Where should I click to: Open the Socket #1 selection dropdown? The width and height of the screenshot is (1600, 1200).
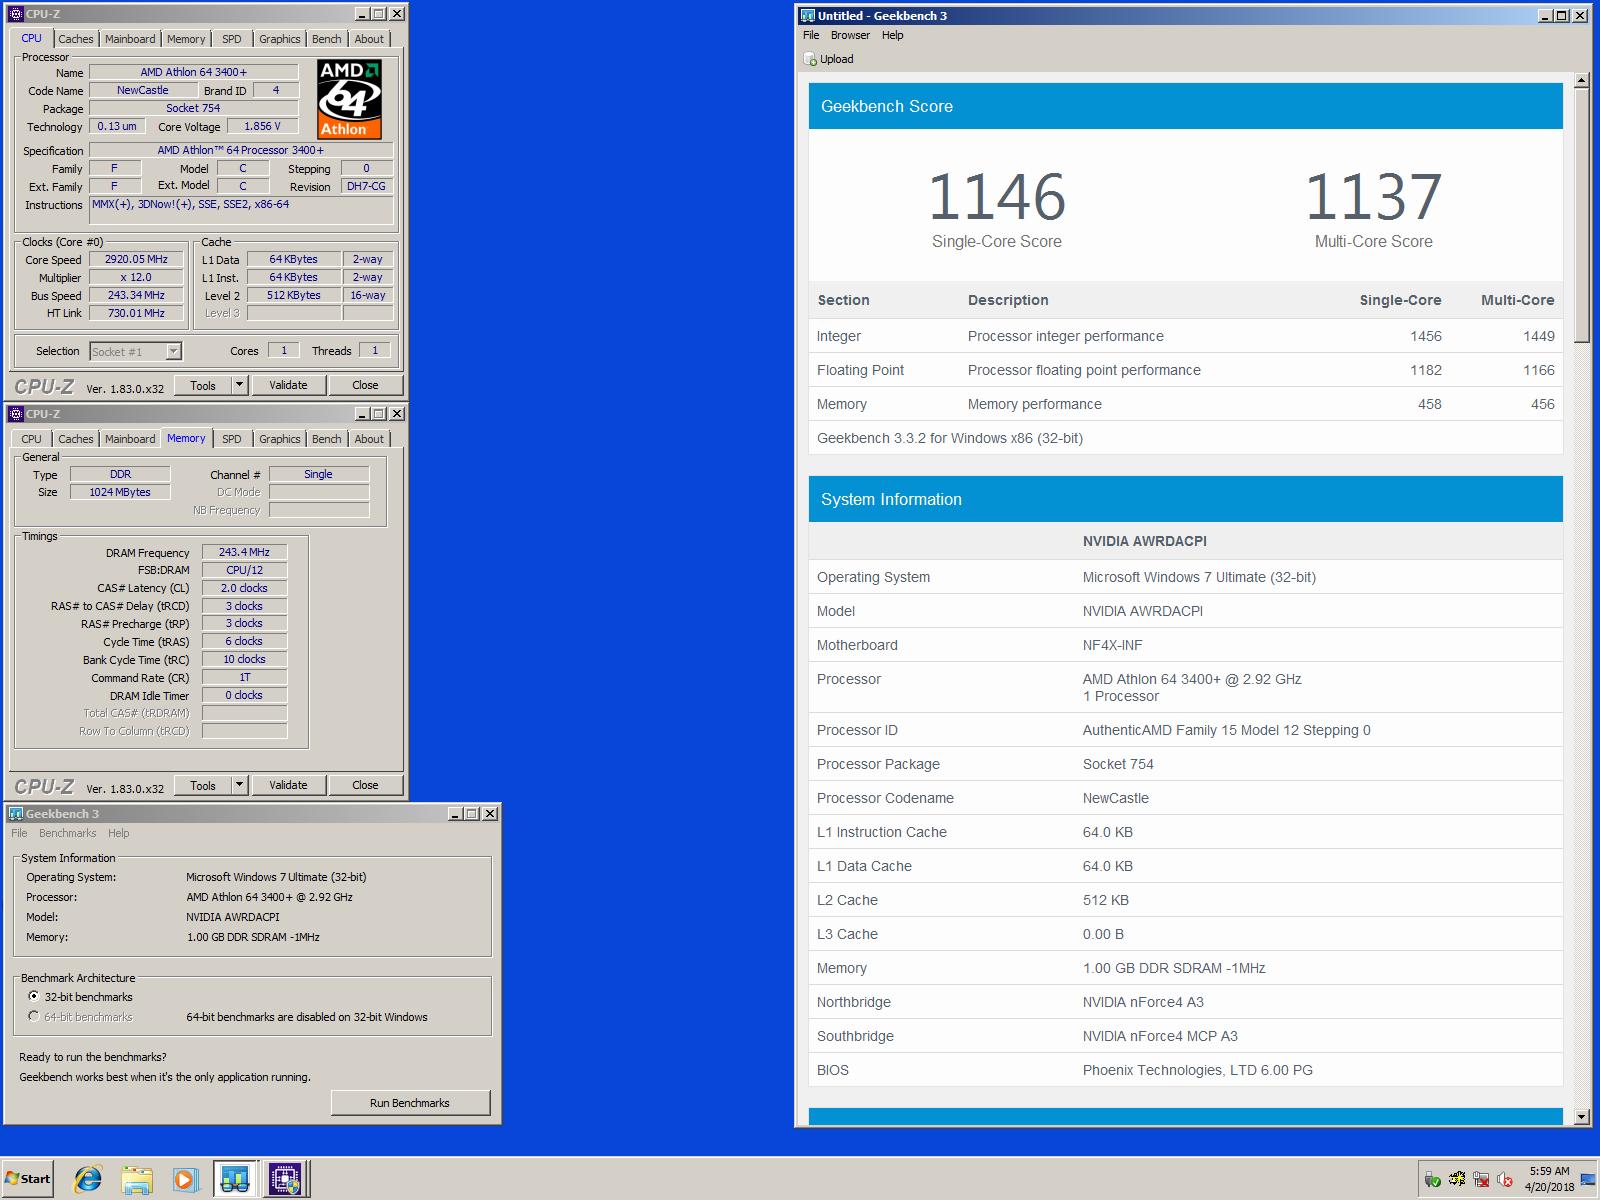coord(173,351)
